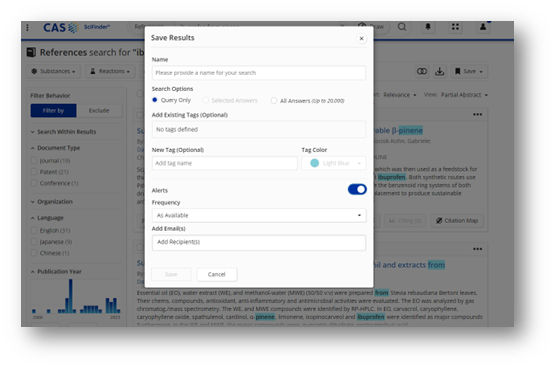Screen dimensions: 556x369
Task: Click the download results icon
Action: [x=440, y=71]
